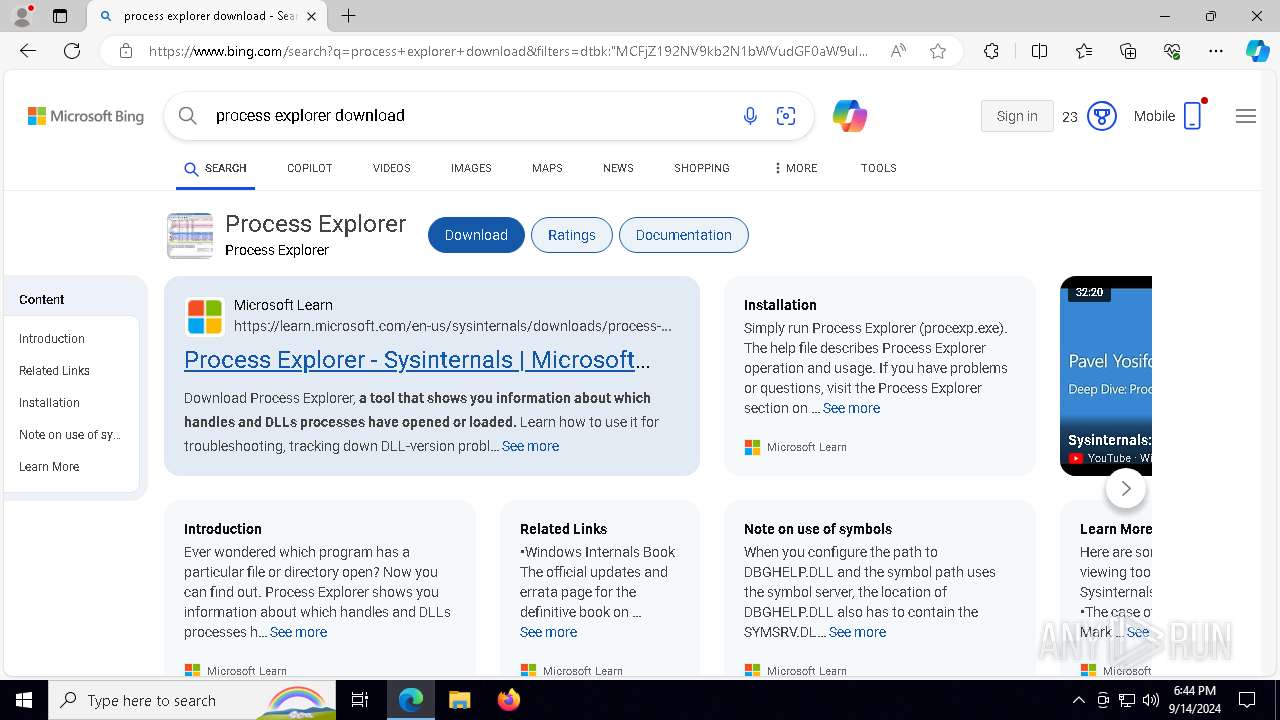Switch to the NEWS search tab
The image size is (1280, 720).
[618, 168]
